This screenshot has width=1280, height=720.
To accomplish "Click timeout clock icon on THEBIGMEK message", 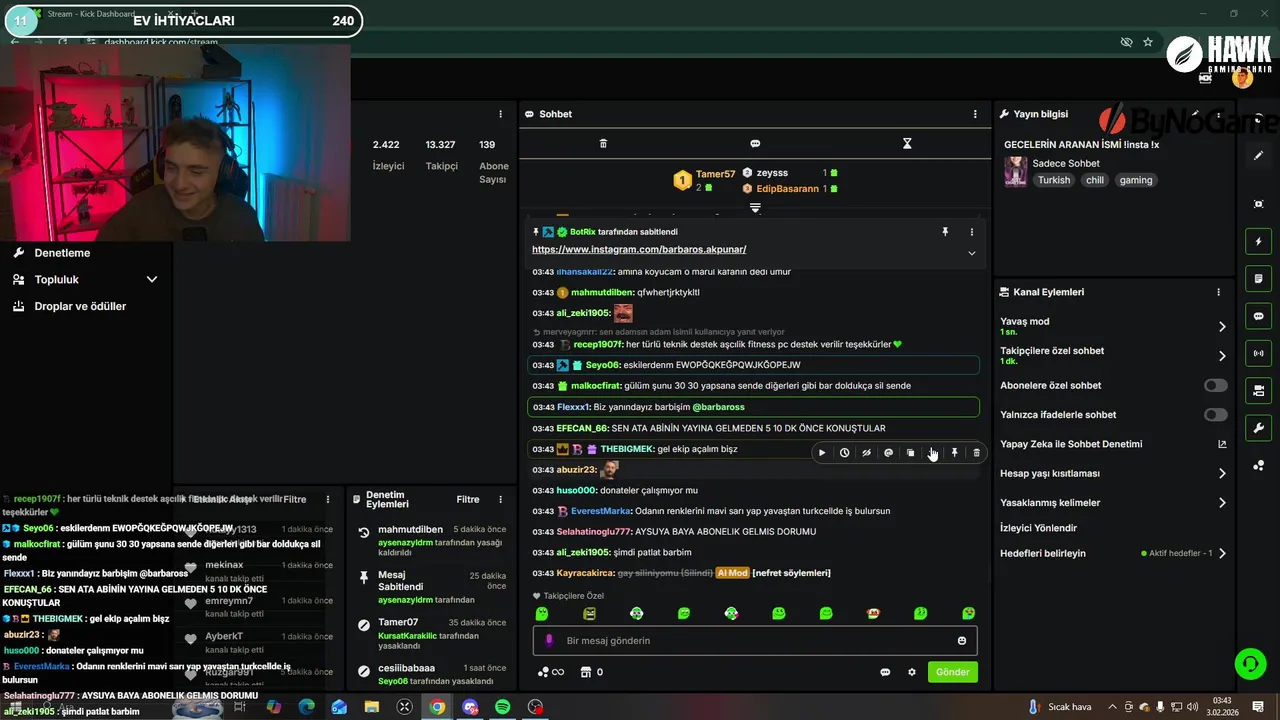I will click(844, 453).
